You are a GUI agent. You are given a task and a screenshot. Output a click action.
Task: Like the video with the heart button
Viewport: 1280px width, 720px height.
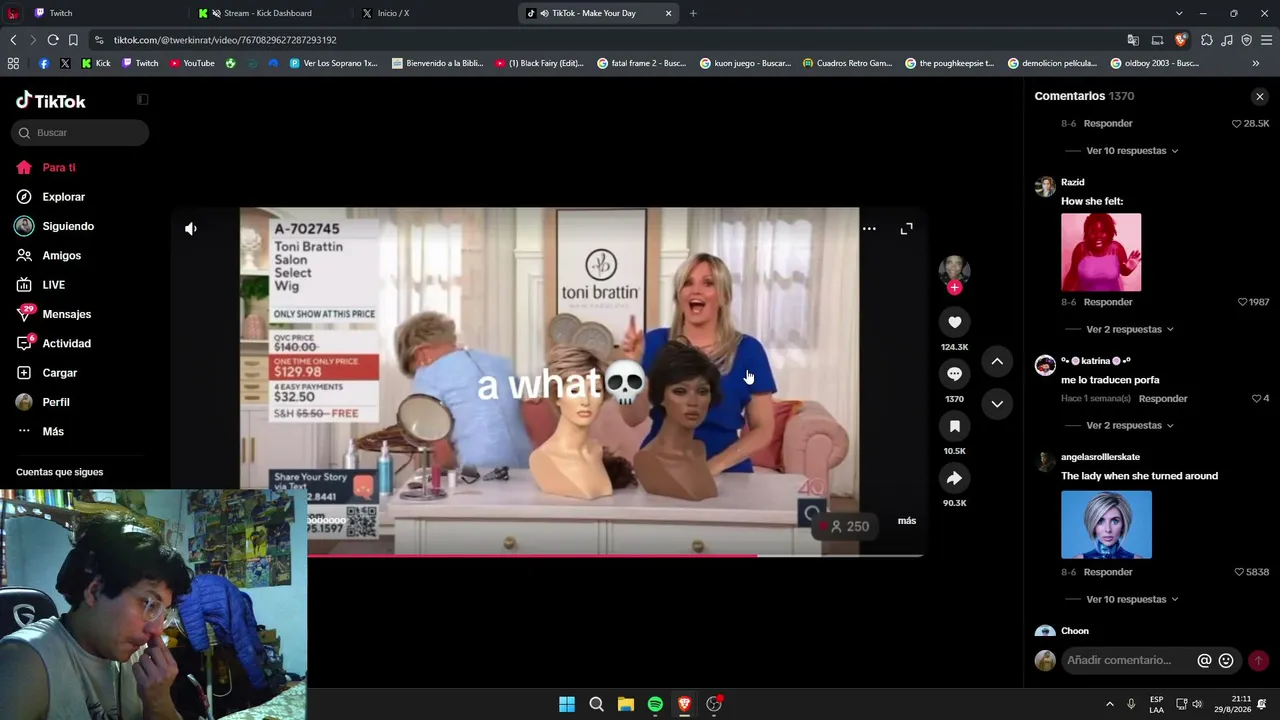(x=954, y=322)
